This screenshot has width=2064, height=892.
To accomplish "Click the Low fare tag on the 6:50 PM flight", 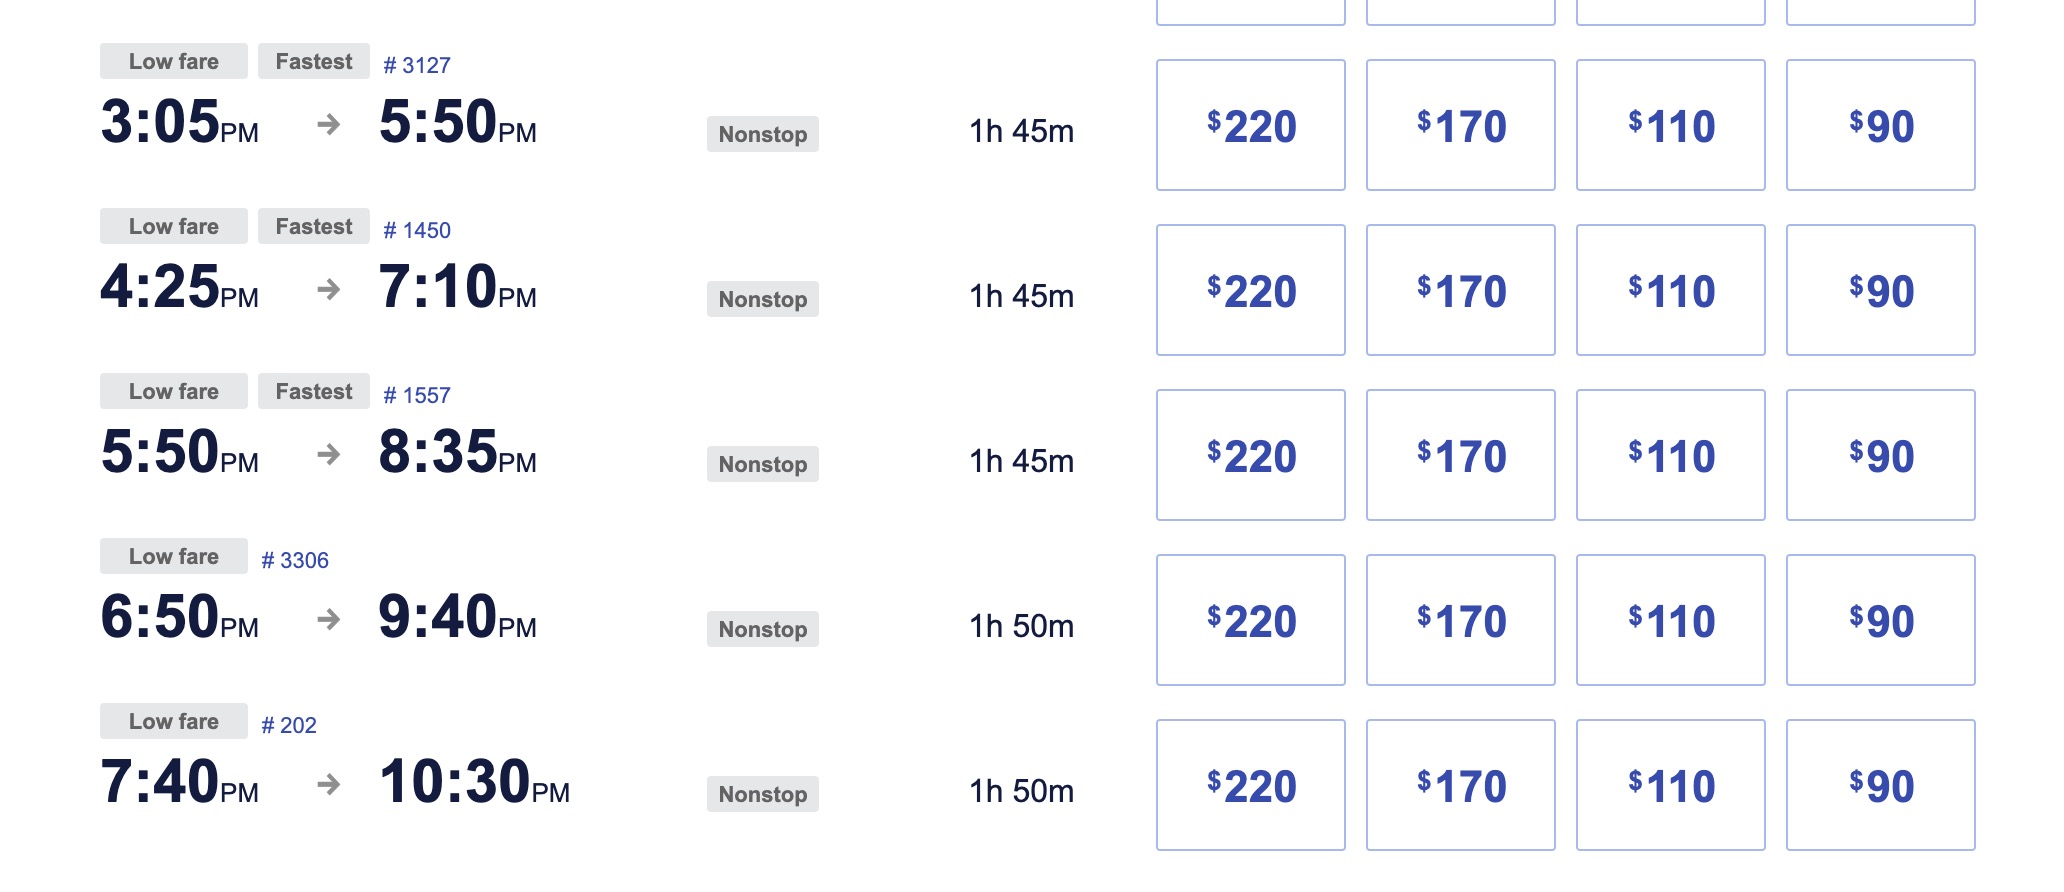I will [174, 556].
